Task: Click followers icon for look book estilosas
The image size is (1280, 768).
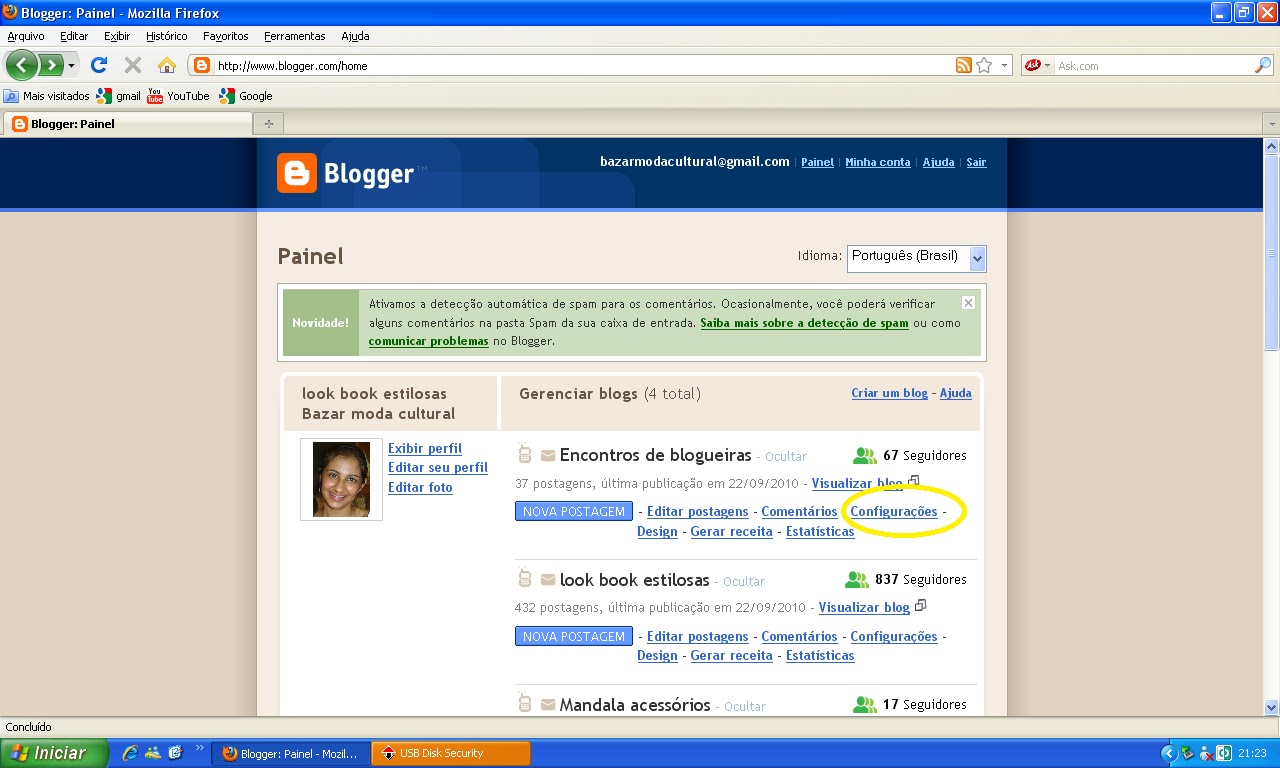Action: click(x=857, y=580)
